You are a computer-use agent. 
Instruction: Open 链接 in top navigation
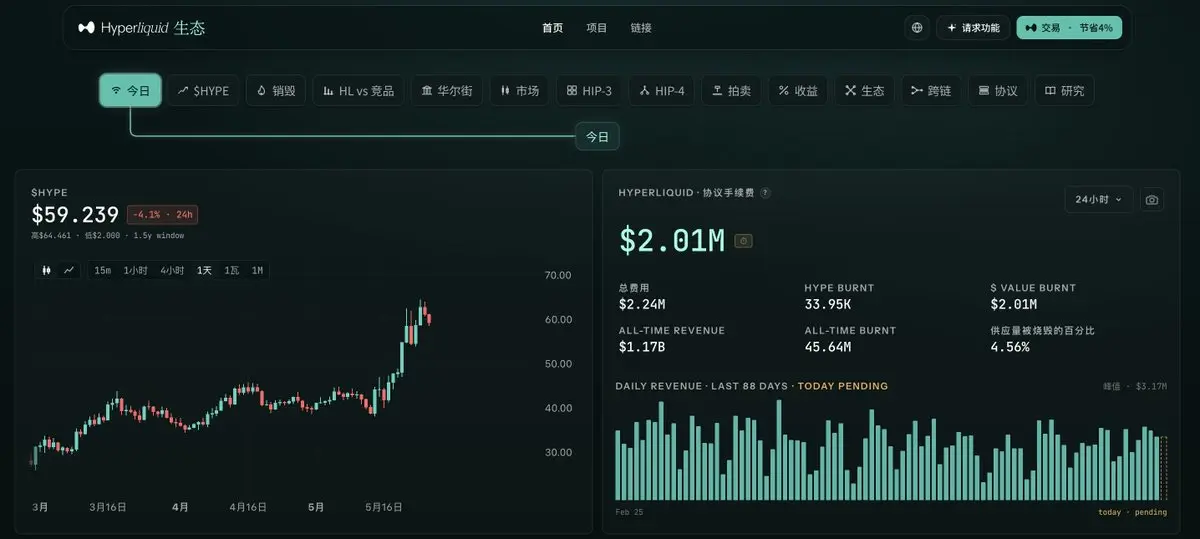click(641, 28)
